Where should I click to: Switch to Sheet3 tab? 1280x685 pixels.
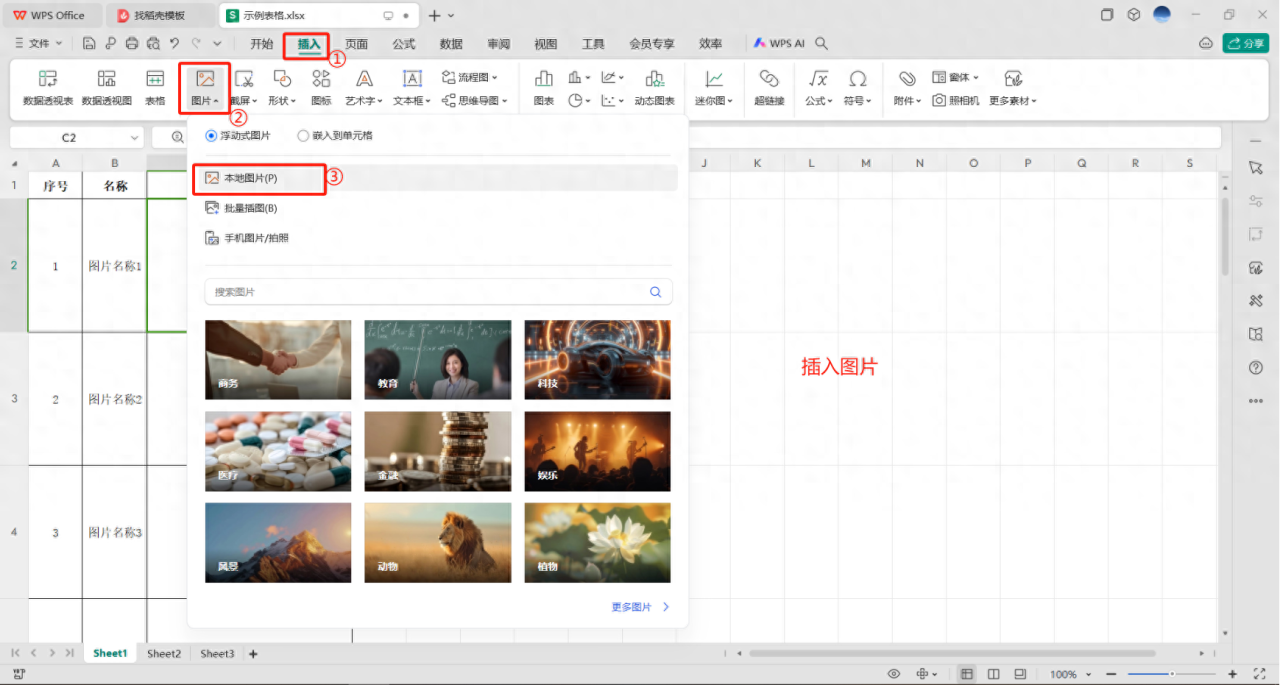pos(217,653)
